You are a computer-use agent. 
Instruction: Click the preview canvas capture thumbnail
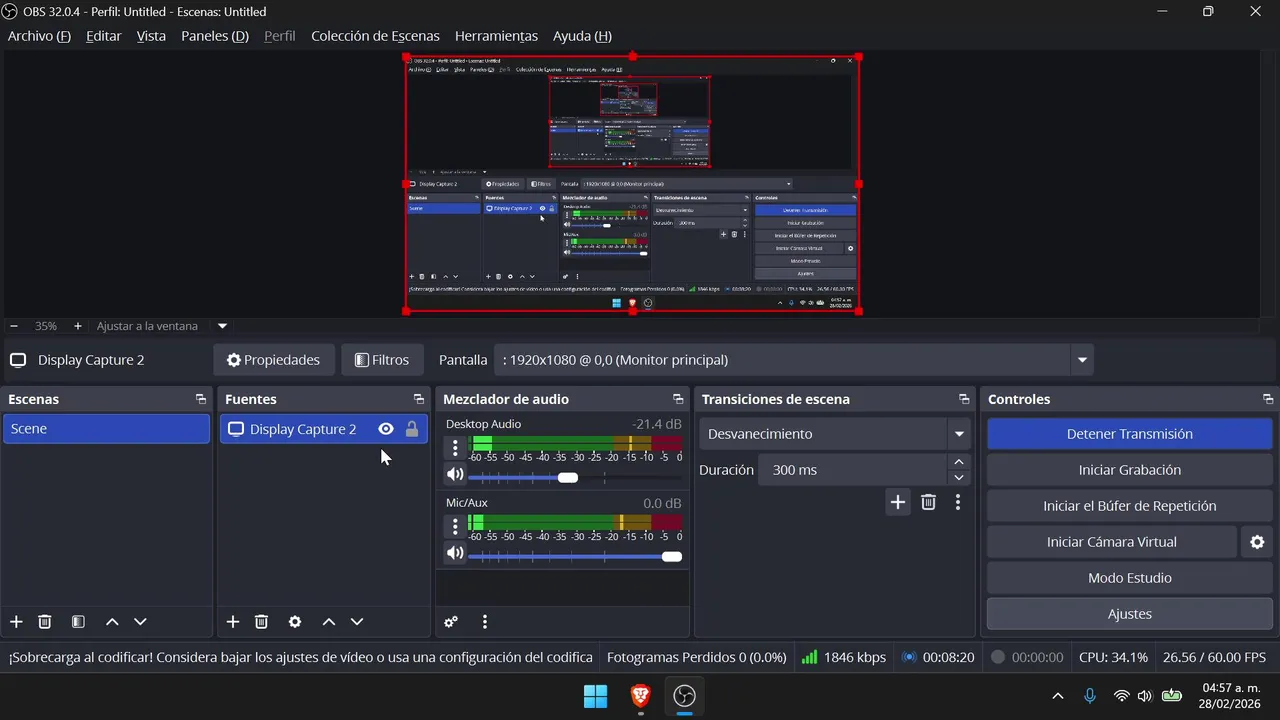coord(633,184)
